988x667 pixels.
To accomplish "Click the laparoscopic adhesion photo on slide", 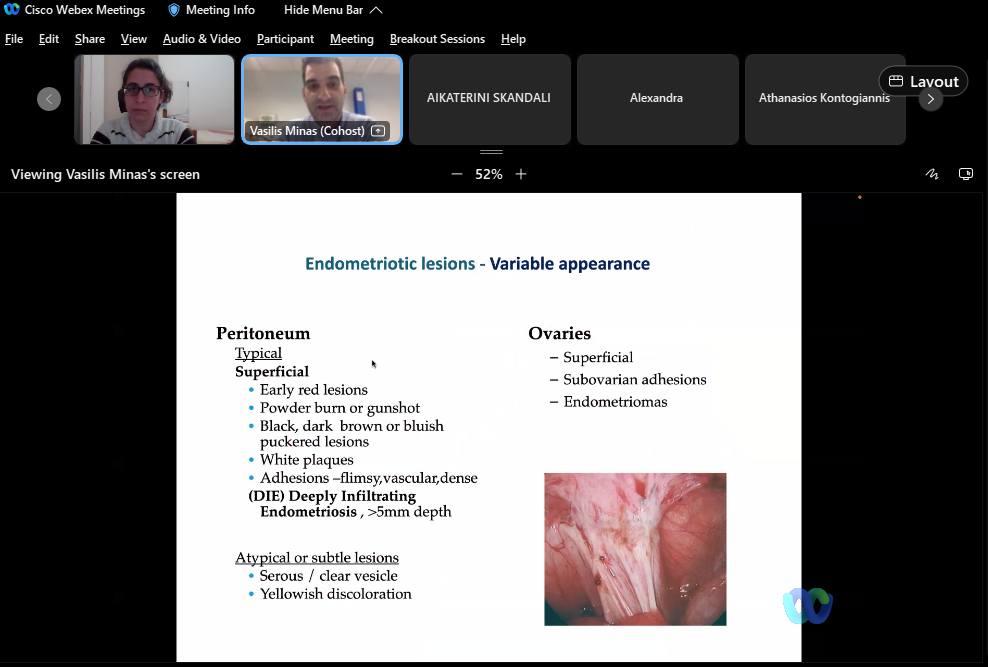I will [x=635, y=549].
